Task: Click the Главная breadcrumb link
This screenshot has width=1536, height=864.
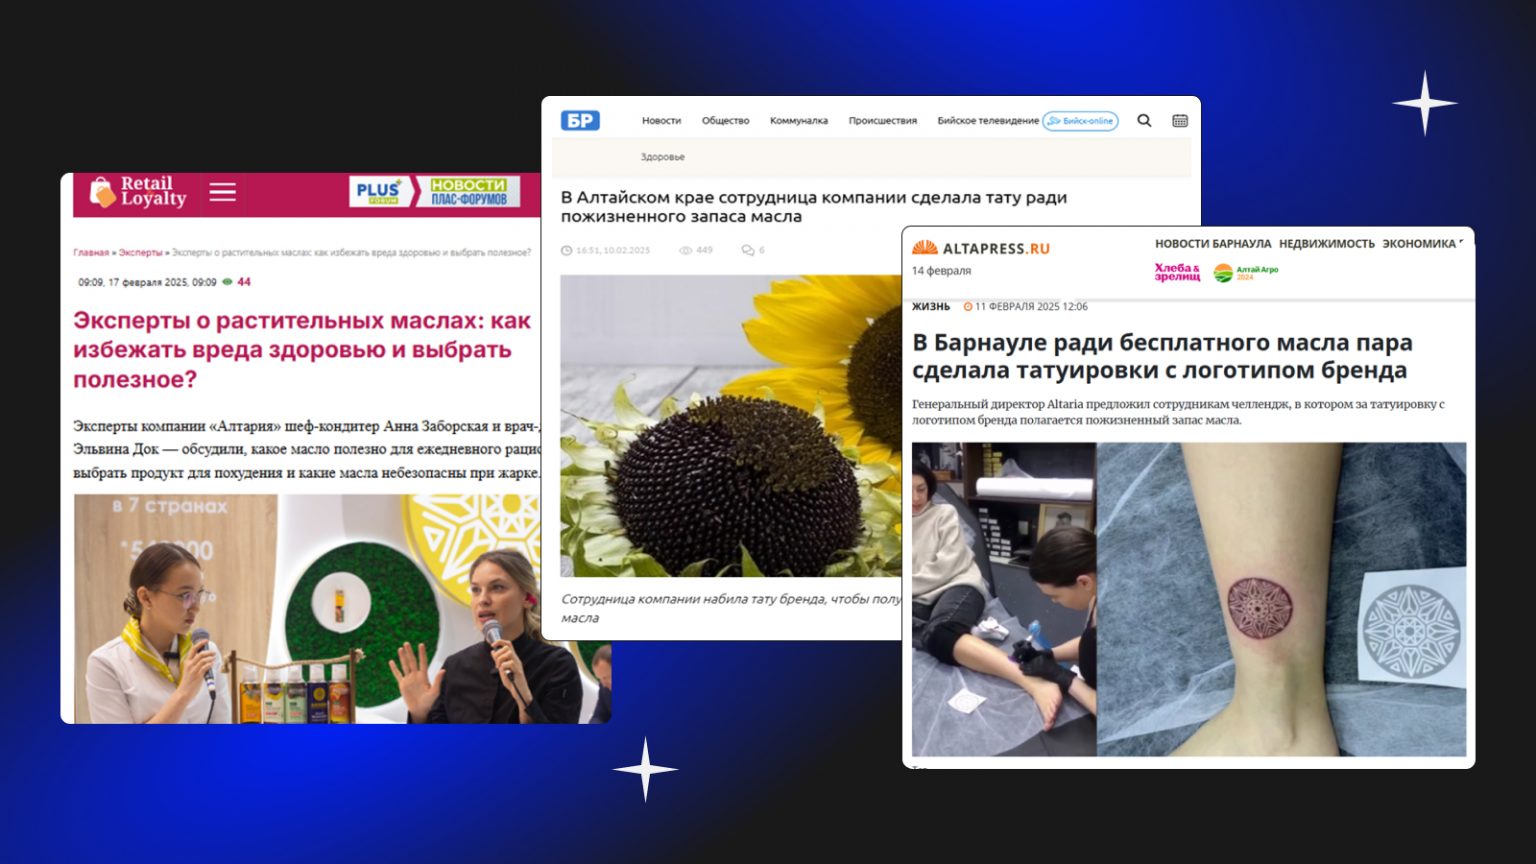Action: [x=90, y=253]
